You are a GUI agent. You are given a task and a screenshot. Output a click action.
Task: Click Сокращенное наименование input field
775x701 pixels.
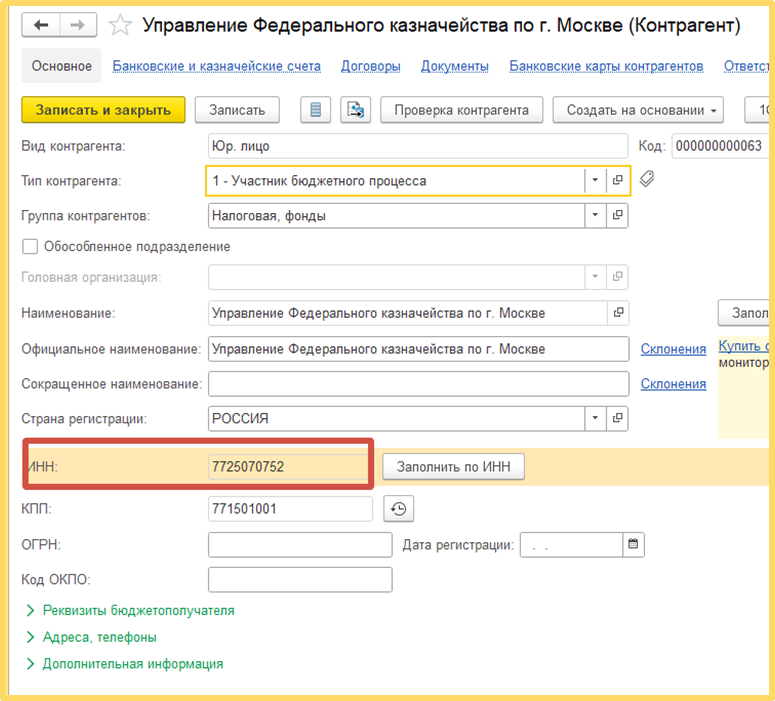(x=418, y=384)
